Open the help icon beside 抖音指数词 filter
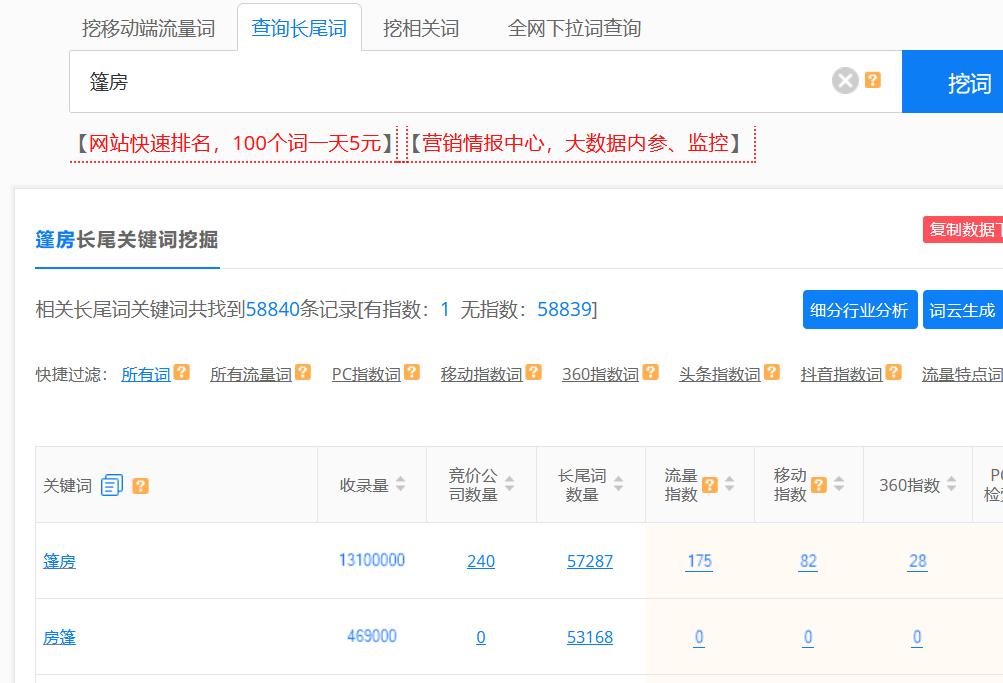This screenshot has width=1003, height=683. pos(893,370)
